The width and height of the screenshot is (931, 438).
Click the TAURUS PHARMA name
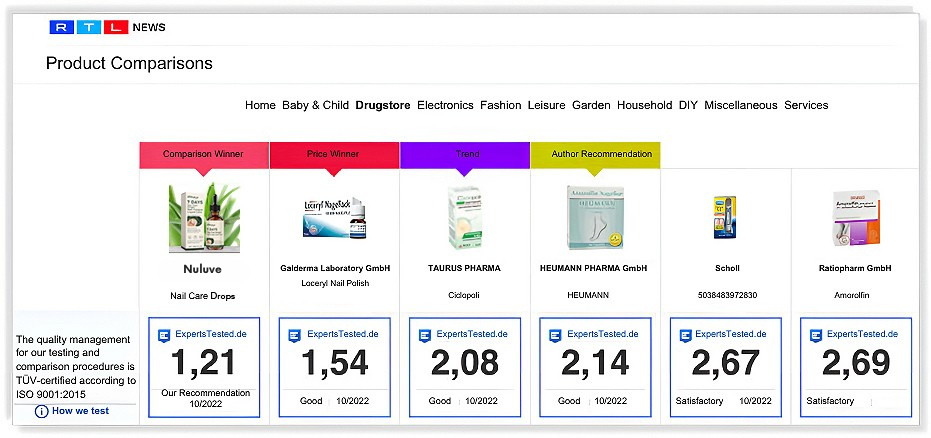pos(464,268)
